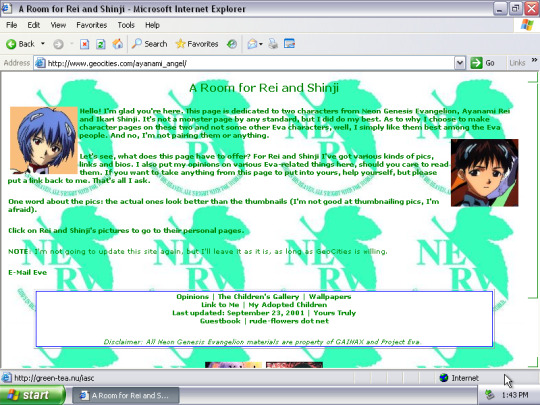Screen dimensions: 540x405
Task: Stop loading with the Stop icon
Action: tap(84, 44)
